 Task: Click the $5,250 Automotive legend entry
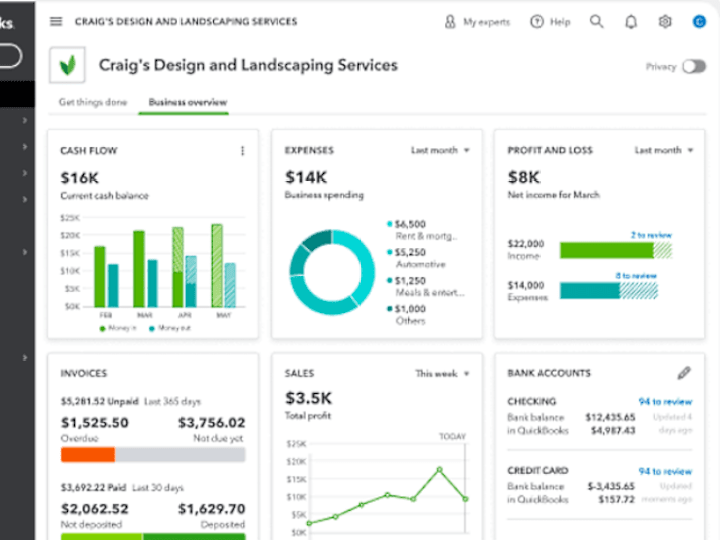point(416,258)
